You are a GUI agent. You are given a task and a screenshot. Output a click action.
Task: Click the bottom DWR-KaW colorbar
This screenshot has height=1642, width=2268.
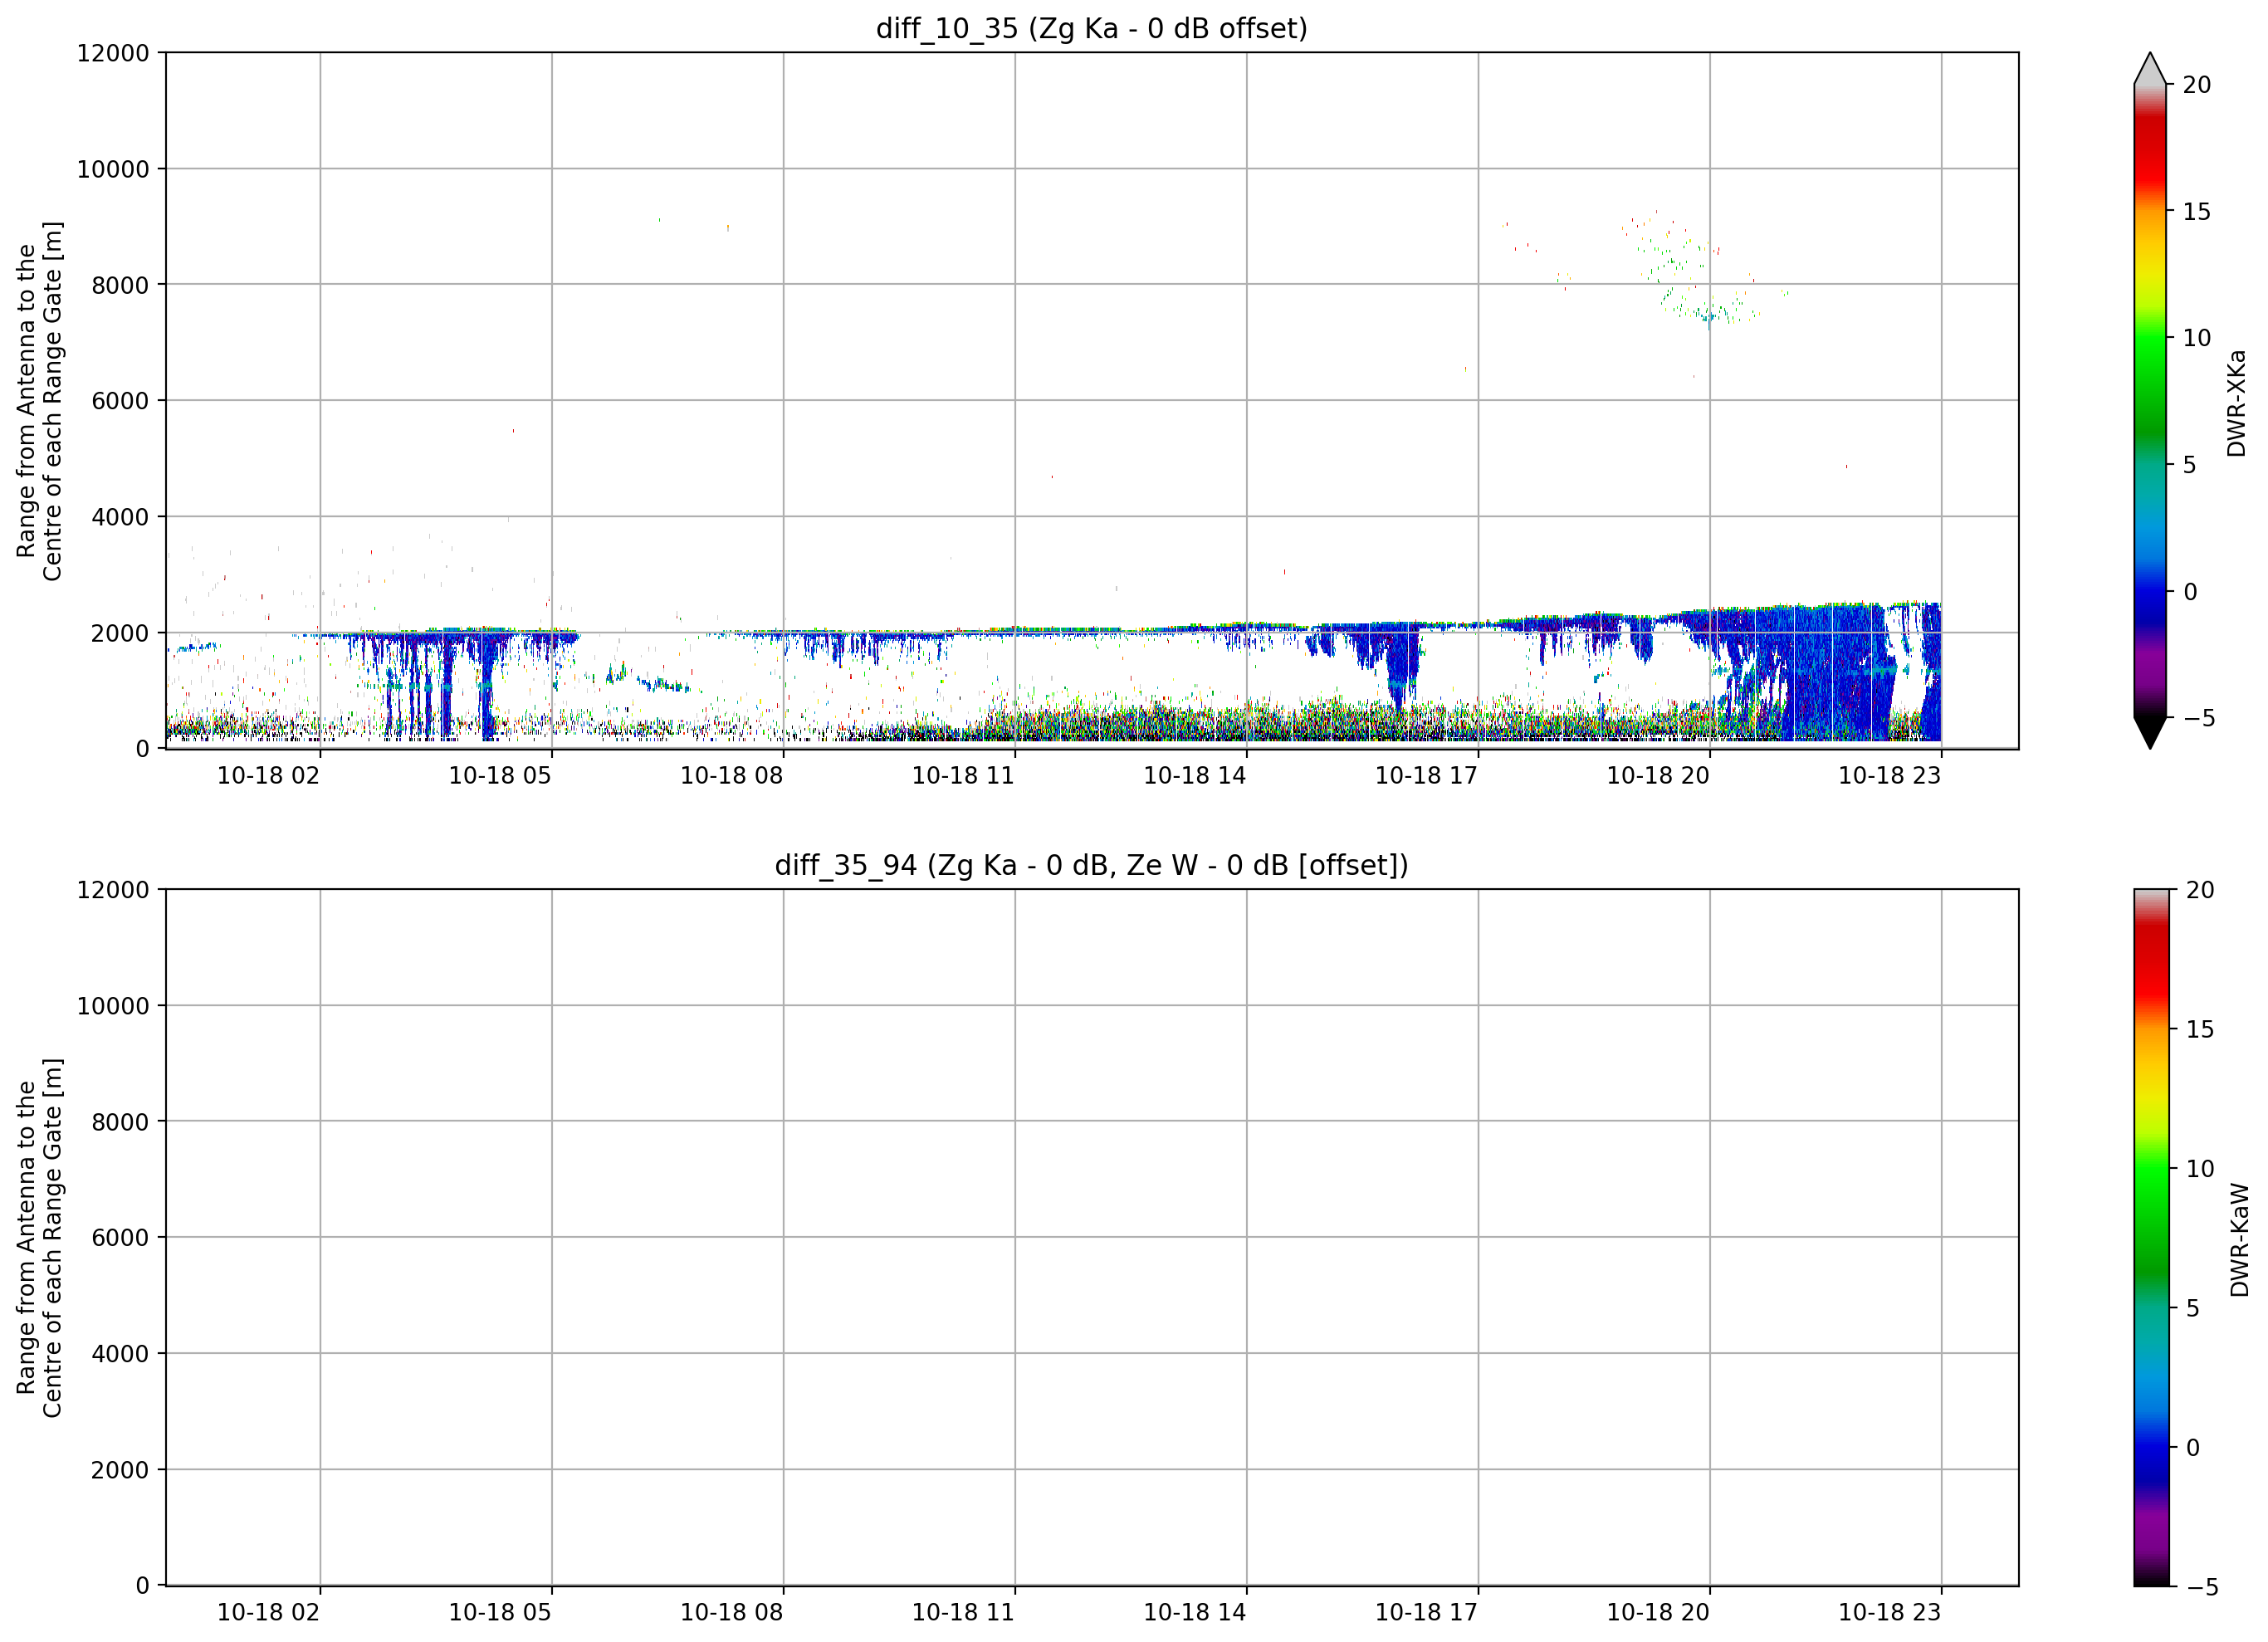click(x=2152, y=1237)
